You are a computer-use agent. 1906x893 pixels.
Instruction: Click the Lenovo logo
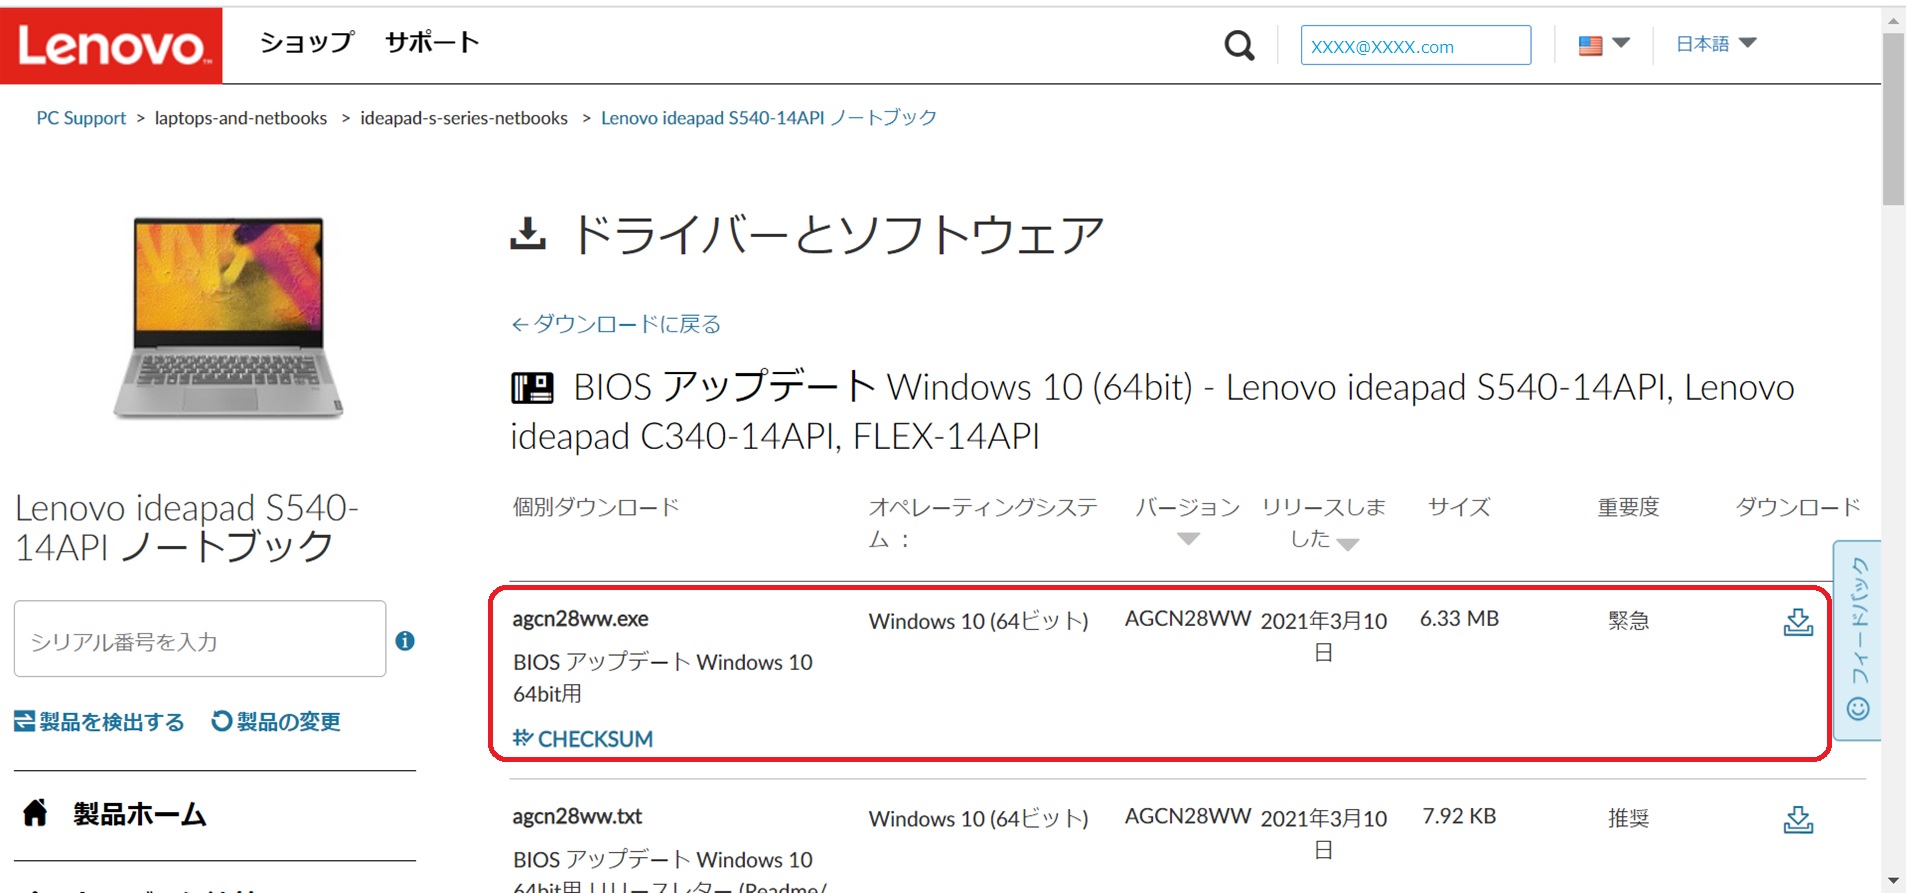tap(111, 45)
